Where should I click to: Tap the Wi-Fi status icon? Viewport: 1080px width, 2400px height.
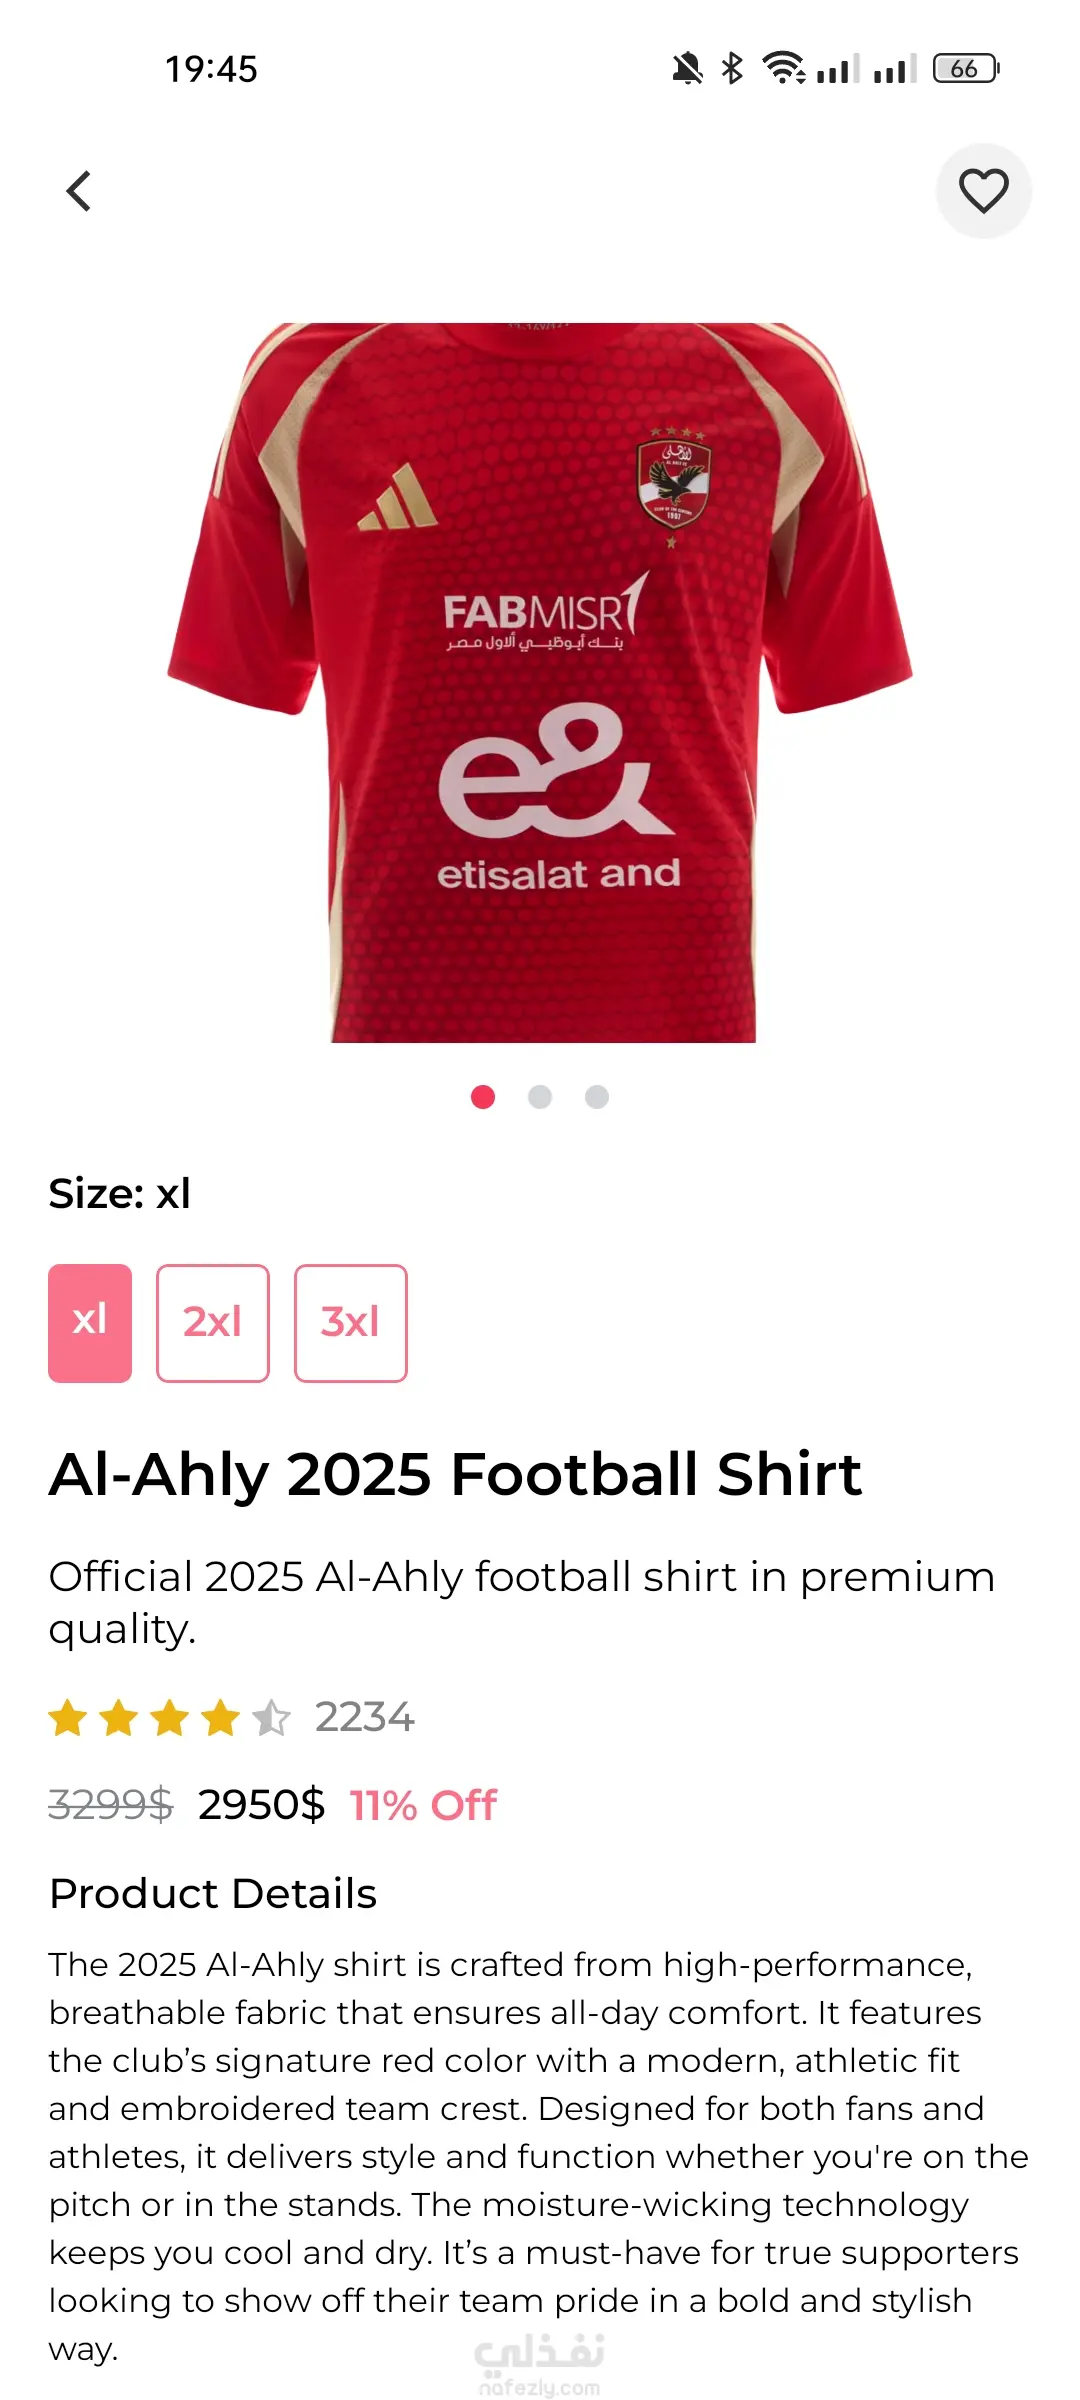(x=783, y=68)
